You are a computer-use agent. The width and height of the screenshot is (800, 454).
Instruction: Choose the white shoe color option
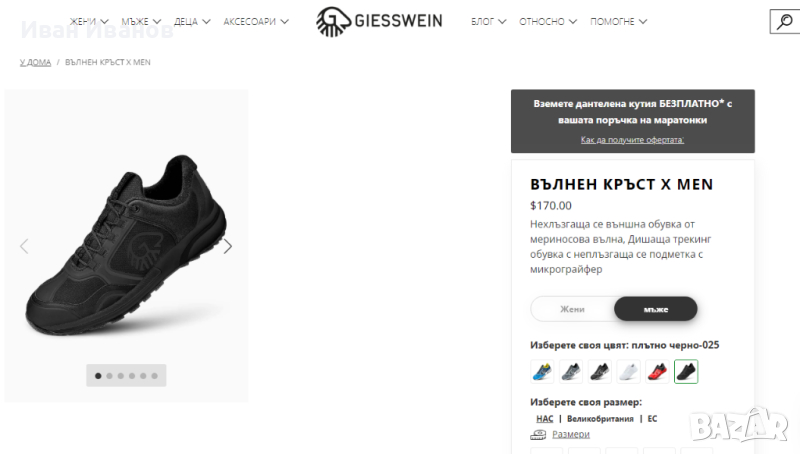[x=629, y=371]
